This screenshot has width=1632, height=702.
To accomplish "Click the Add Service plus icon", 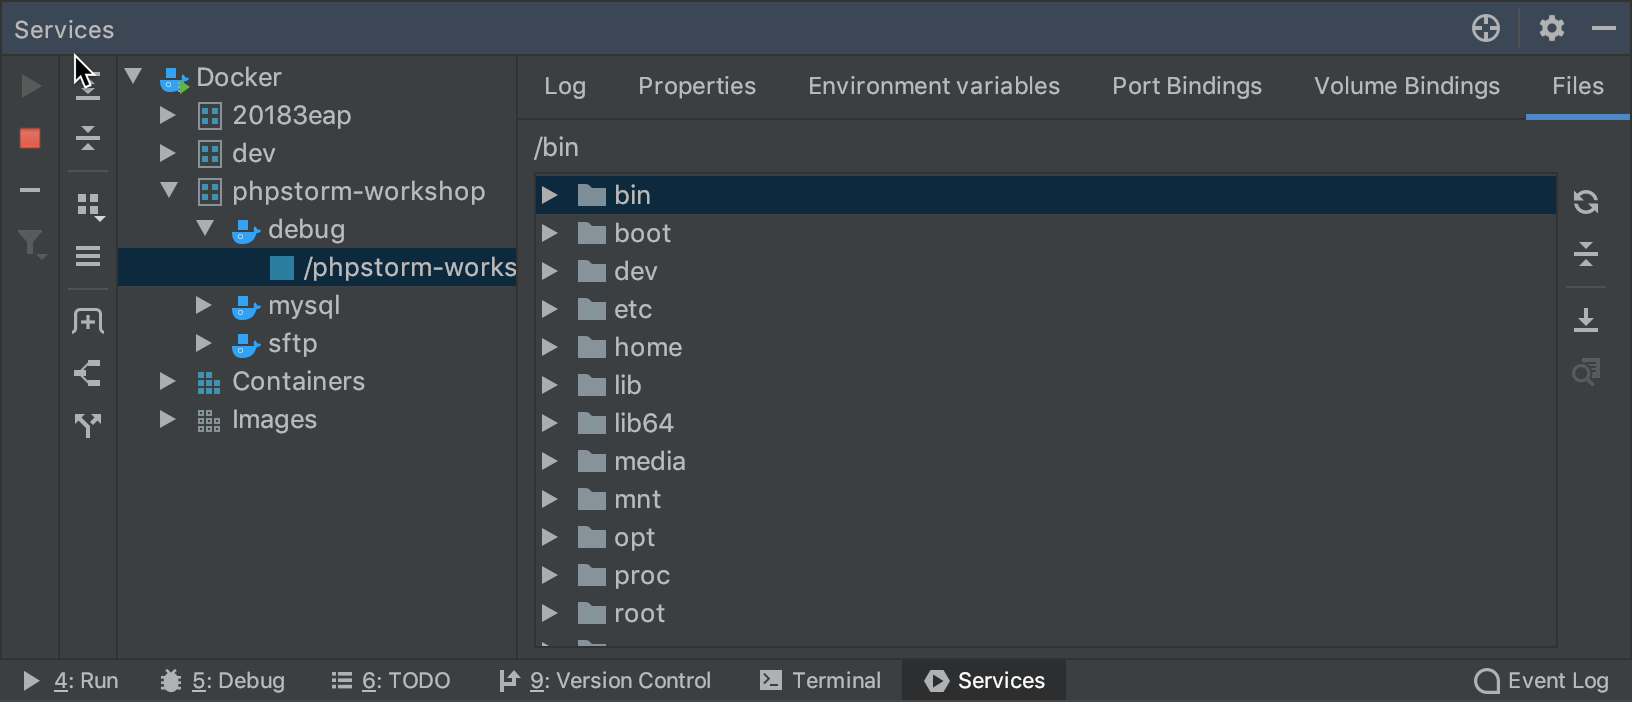I will (x=88, y=321).
